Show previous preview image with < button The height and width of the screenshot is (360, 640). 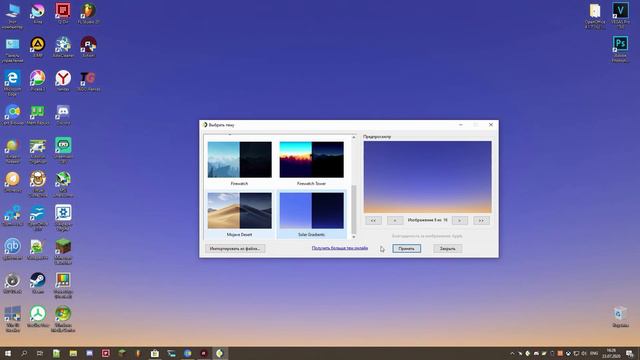tap(395, 220)
